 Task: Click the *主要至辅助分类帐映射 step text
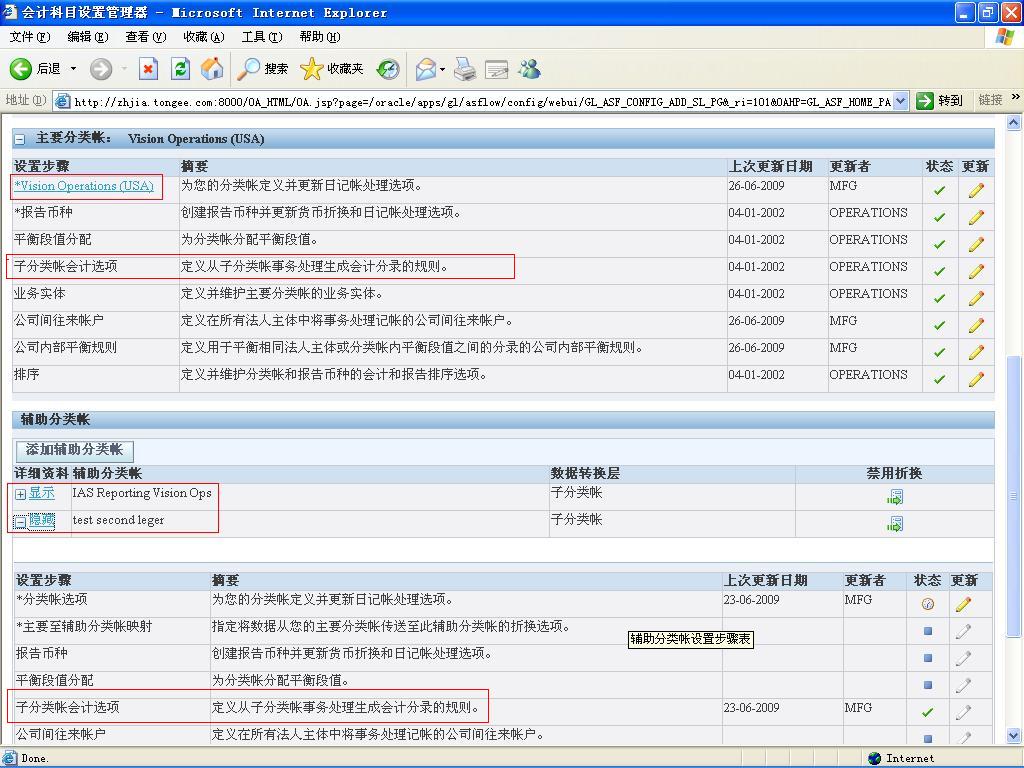[84, 627]
